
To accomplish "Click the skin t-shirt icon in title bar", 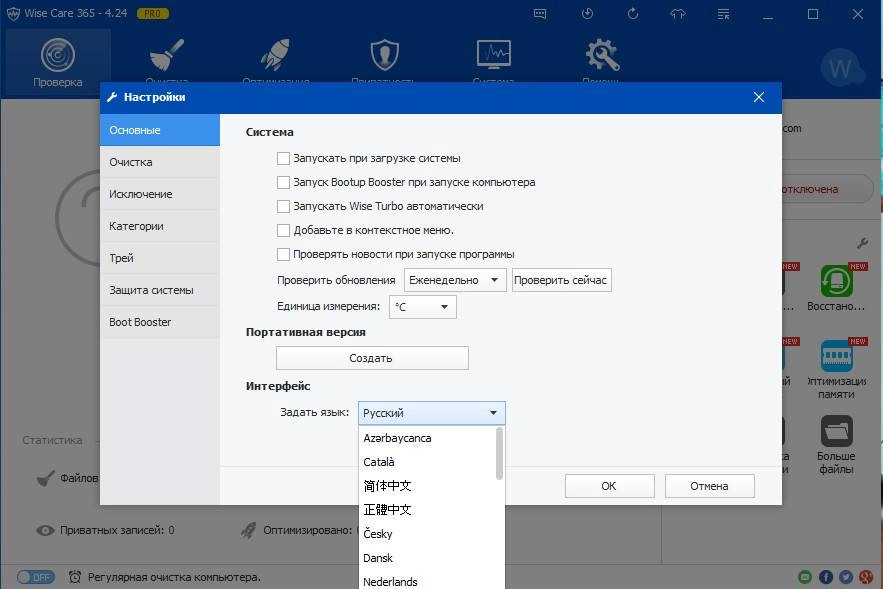I will point(678,14).
